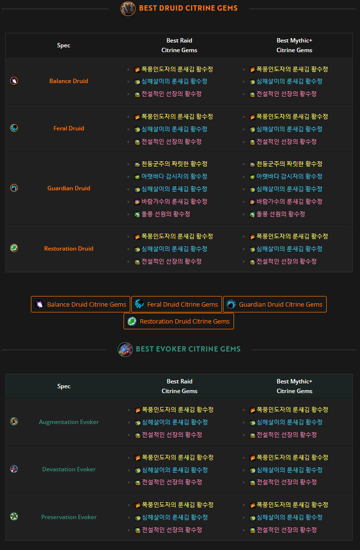This screenshot has height=550, width=360.
Task: Click the Feral Druid spec icon in the table
Action: pyautogui.click(x=14, y=128)
